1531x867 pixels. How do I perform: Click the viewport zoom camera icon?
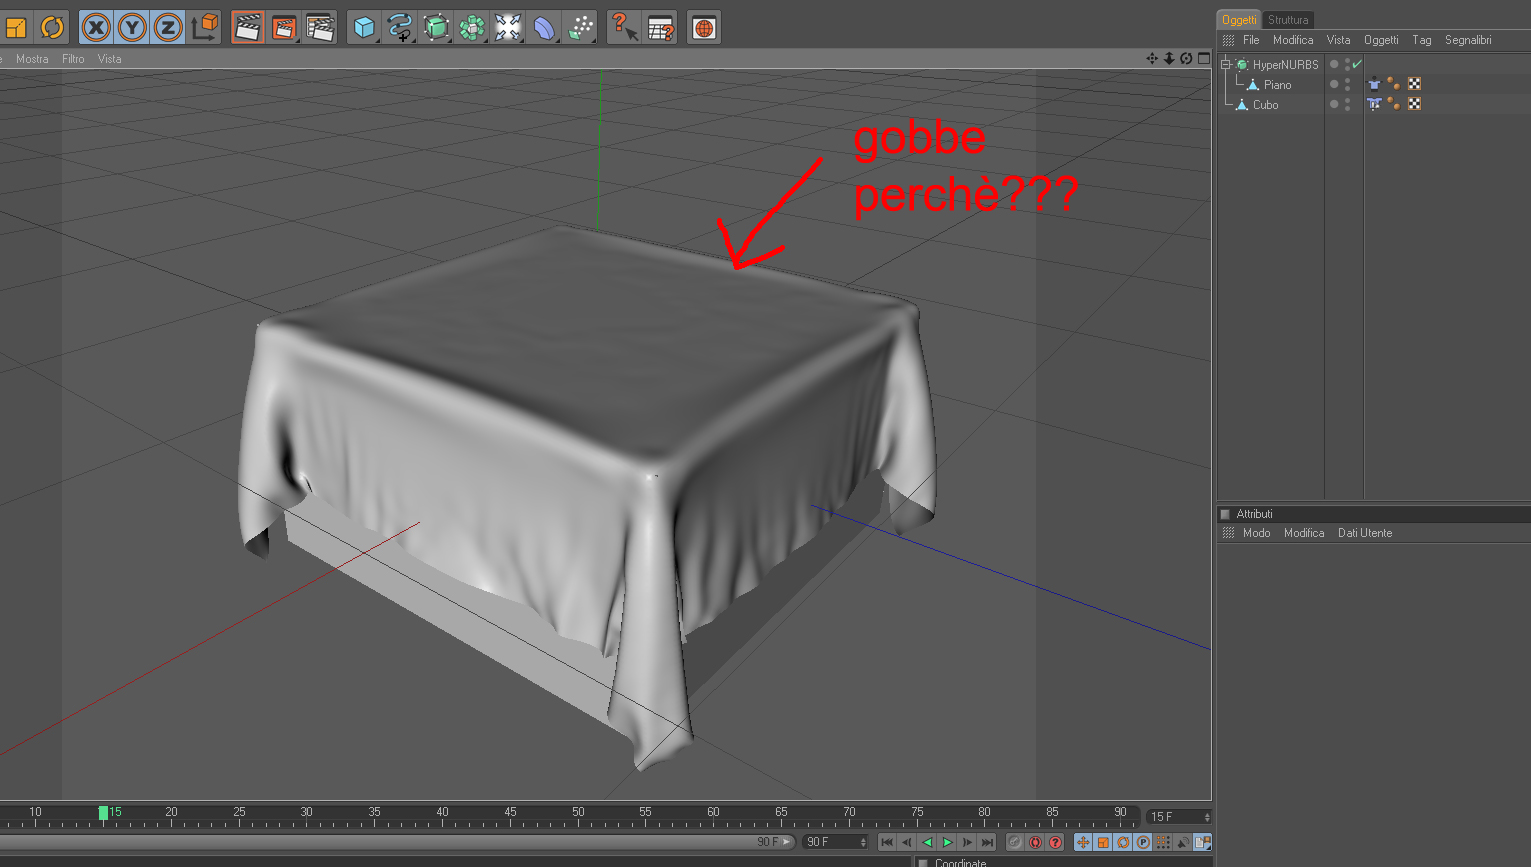pos(1169,58)
